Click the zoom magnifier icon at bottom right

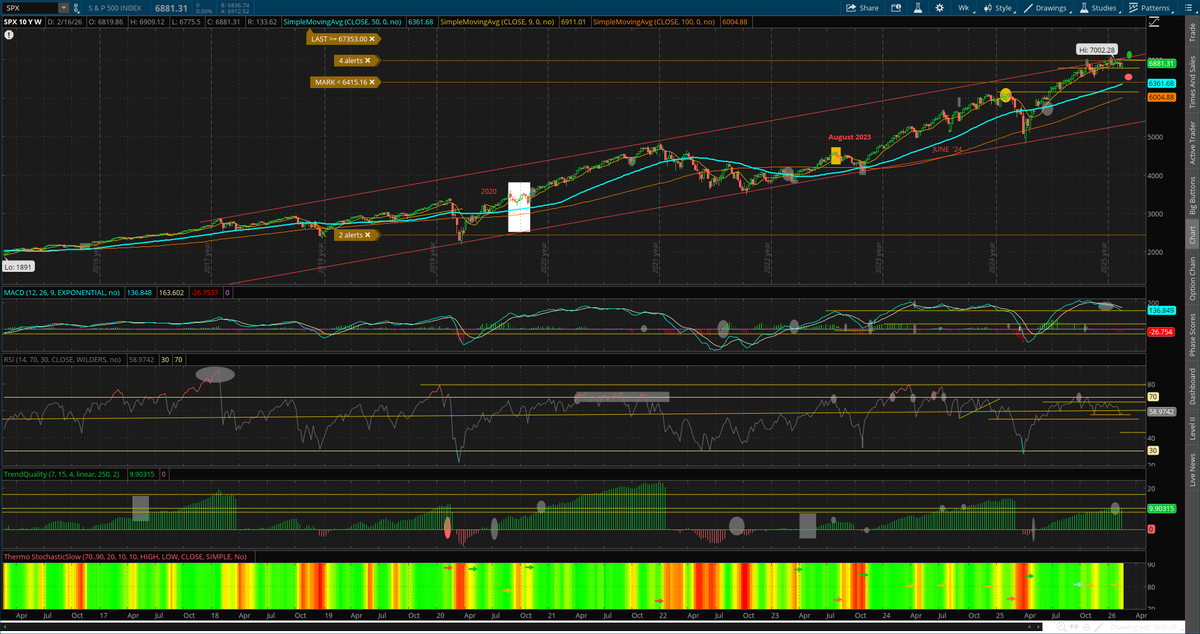(1062, 627)
